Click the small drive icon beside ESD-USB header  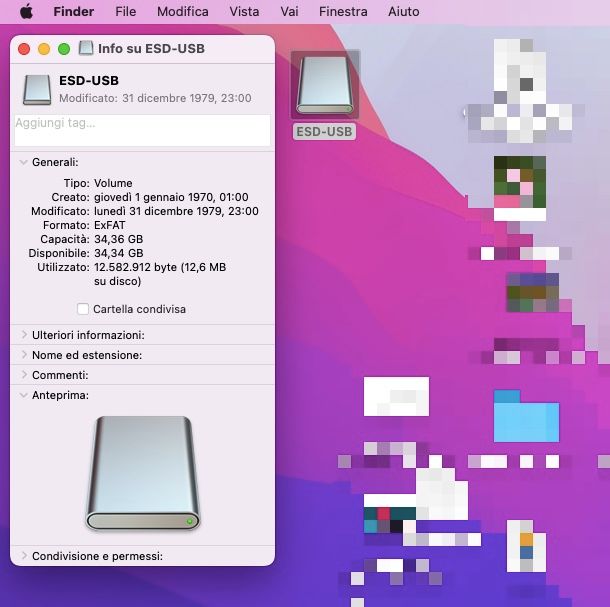(37, 90)
